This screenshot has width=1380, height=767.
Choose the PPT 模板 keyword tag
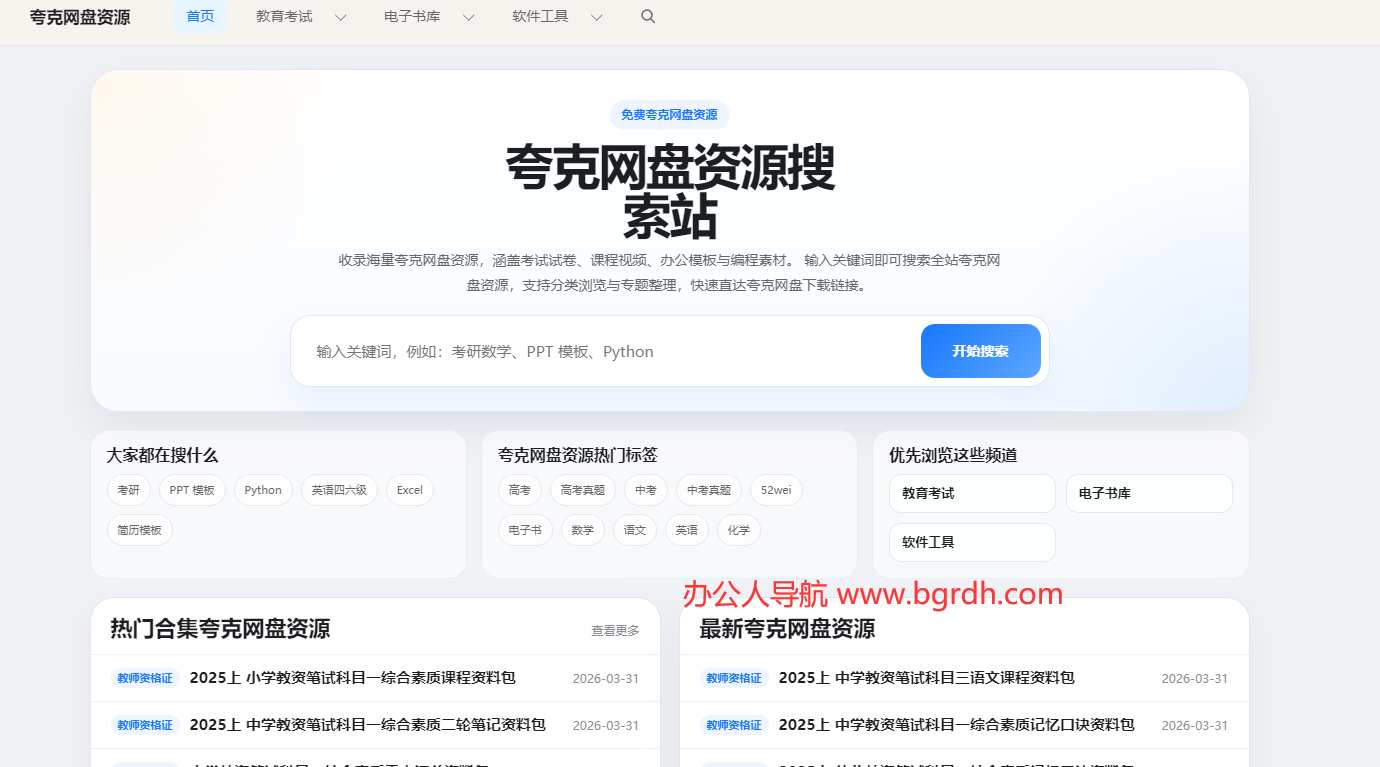coord(192,490)
